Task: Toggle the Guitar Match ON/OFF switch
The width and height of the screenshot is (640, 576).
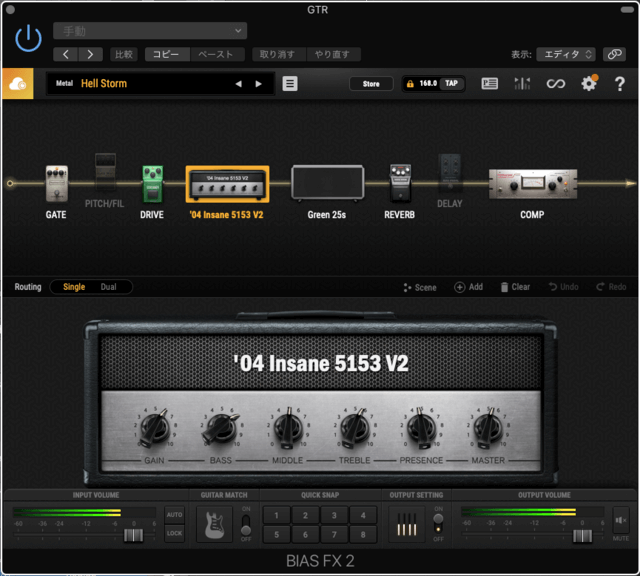Action: (246, 524)
